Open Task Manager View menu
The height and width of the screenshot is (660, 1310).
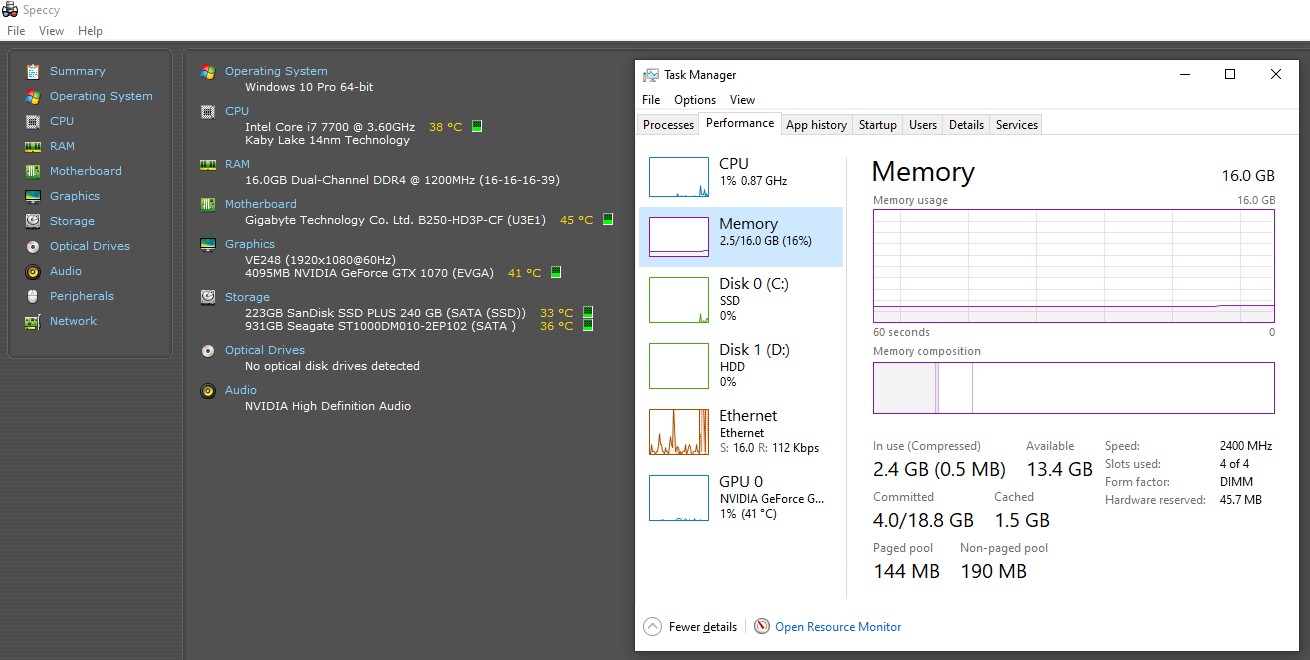point(742,100)
